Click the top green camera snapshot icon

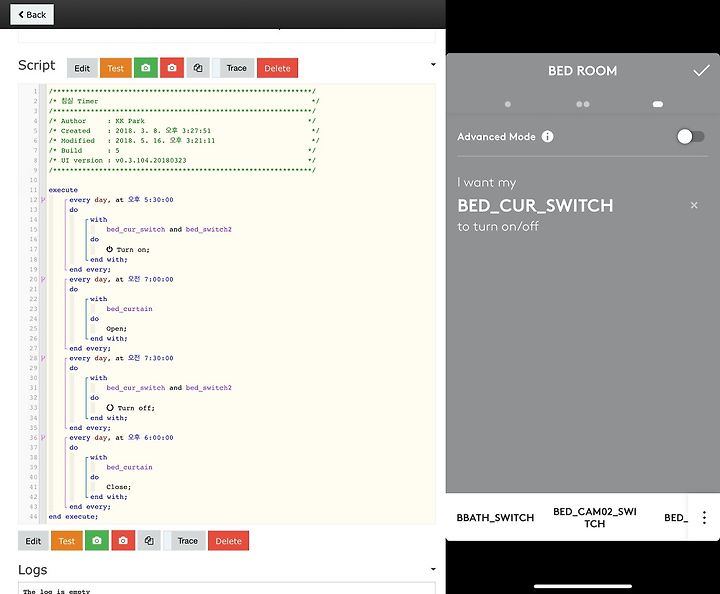(x=146, y=68)
